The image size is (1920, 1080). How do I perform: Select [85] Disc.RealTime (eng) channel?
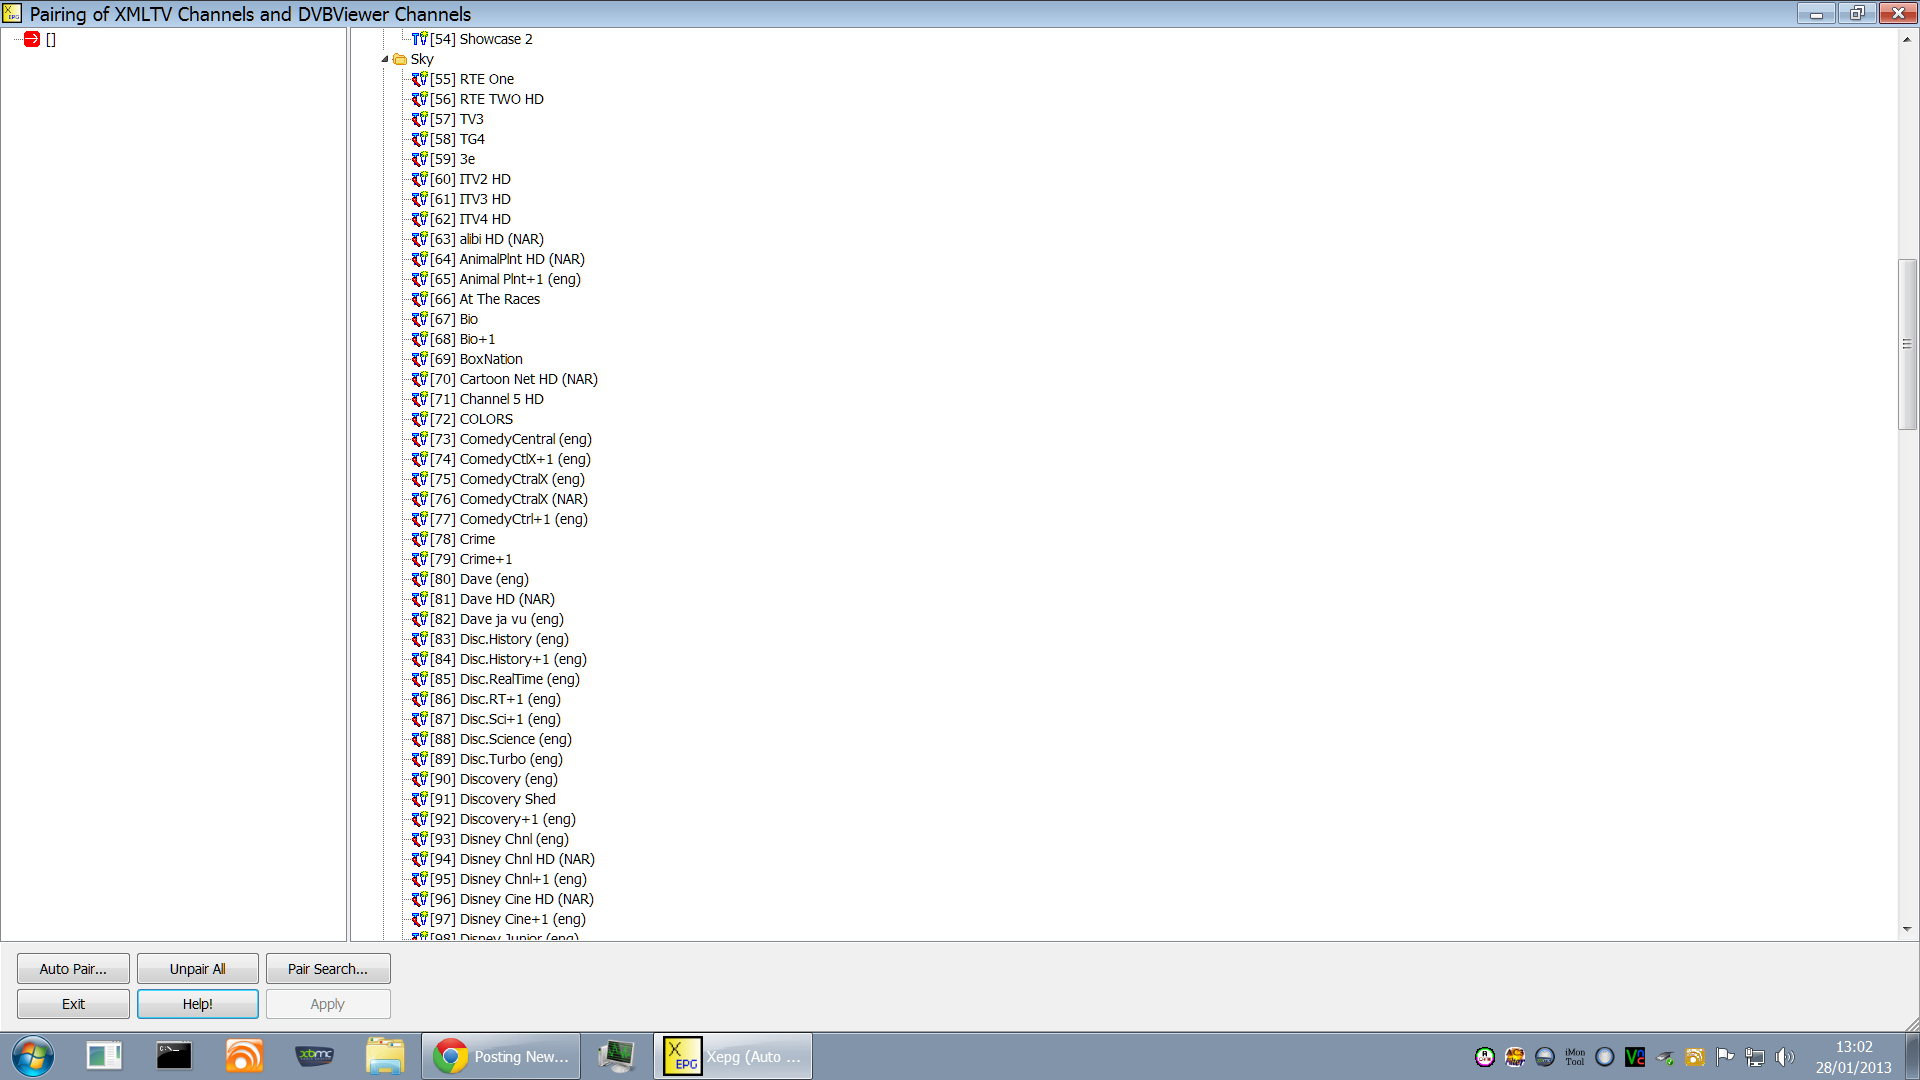click(x=505, y=679)
